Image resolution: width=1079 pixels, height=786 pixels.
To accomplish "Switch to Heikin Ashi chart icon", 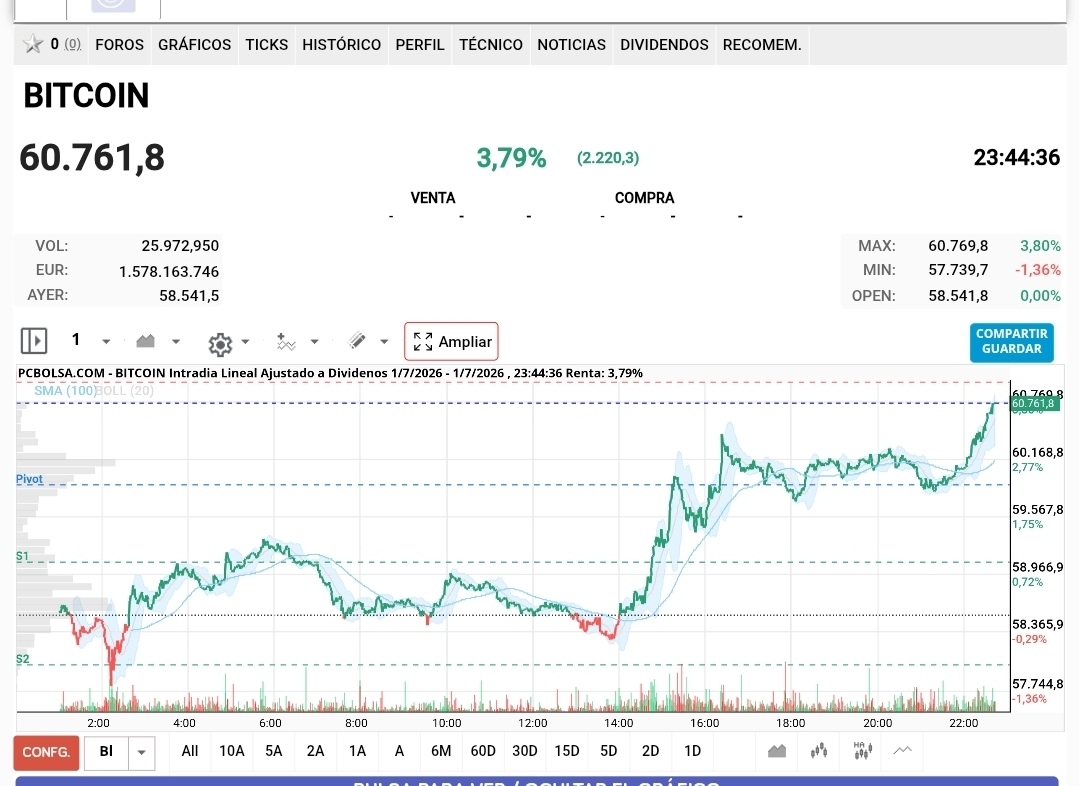I will (x=862, y=750).
